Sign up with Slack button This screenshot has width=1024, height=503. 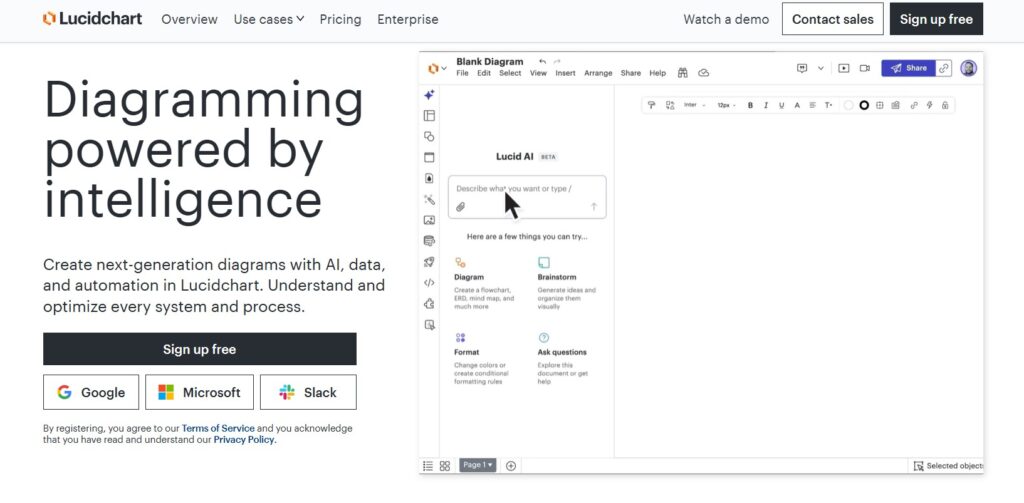coord(308,392)
